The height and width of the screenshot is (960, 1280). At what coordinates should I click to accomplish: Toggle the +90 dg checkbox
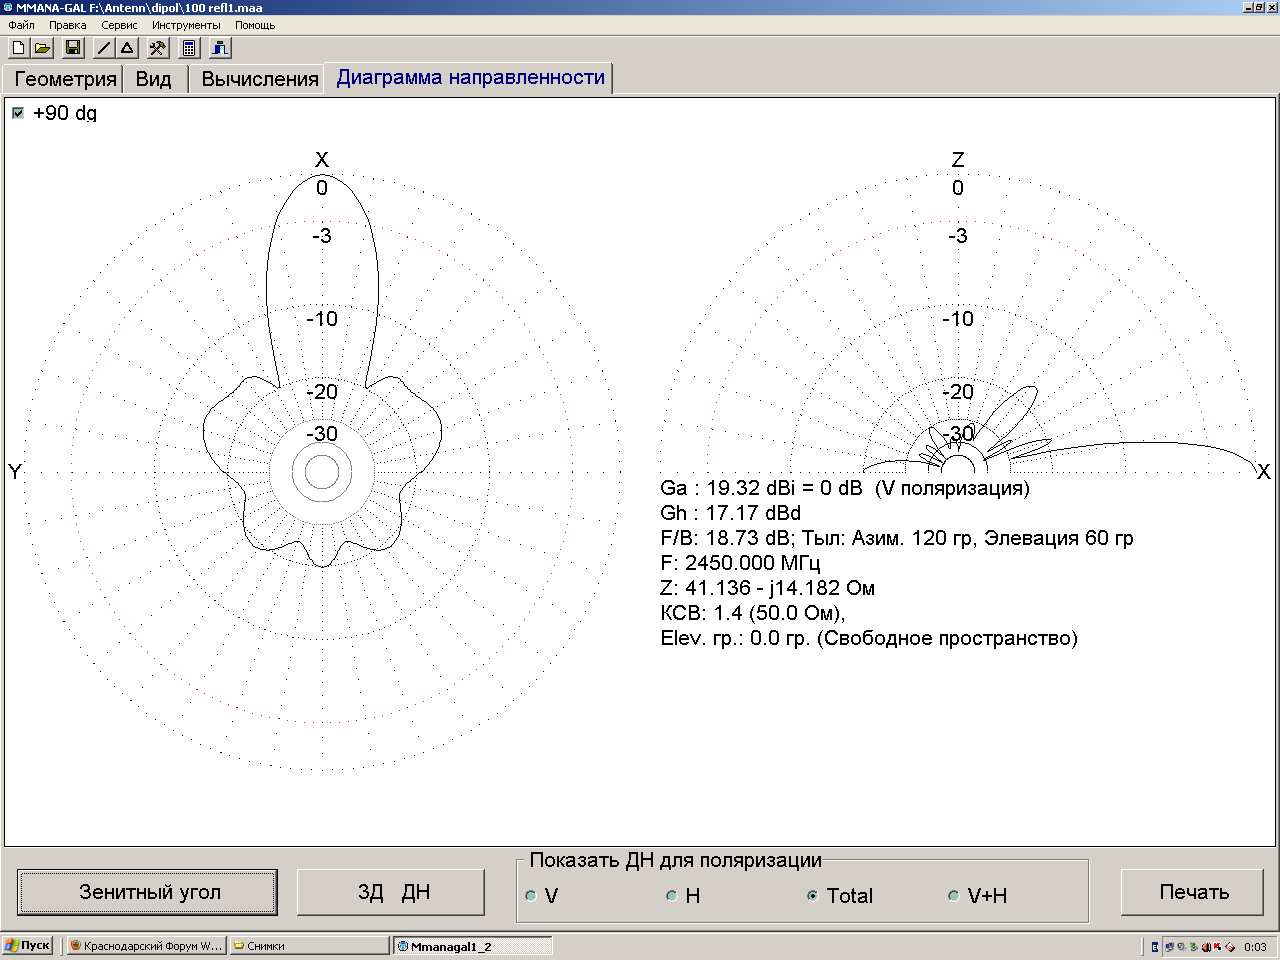[x=18, y=113]
